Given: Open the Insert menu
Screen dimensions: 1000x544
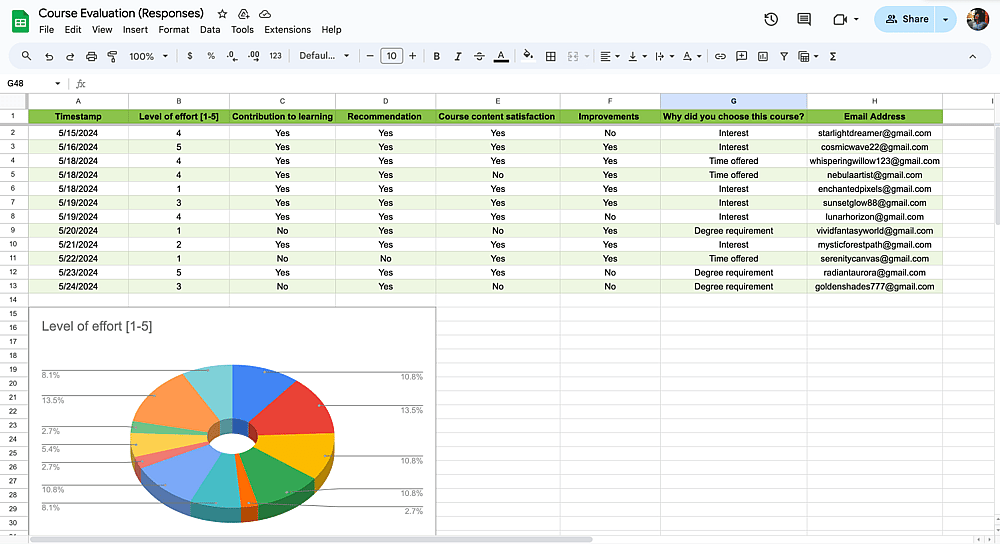Looking at the screenshot, I should [135, 29].
